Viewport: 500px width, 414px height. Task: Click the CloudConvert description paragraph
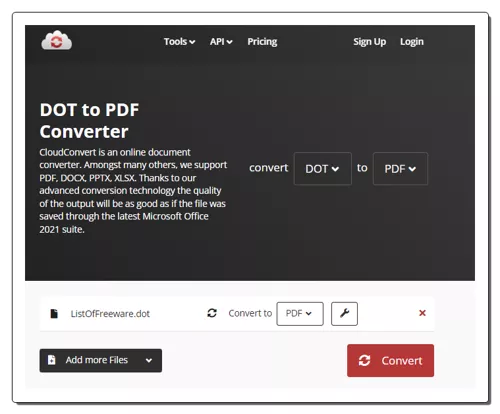[x=133, y=191]
